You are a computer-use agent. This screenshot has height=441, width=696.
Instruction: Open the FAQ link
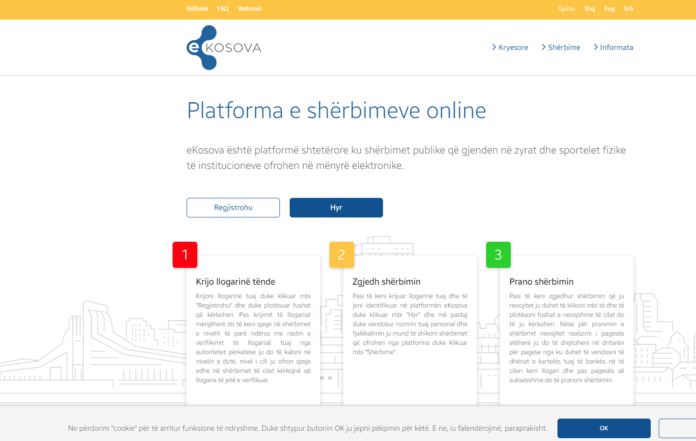click(223, 8)
